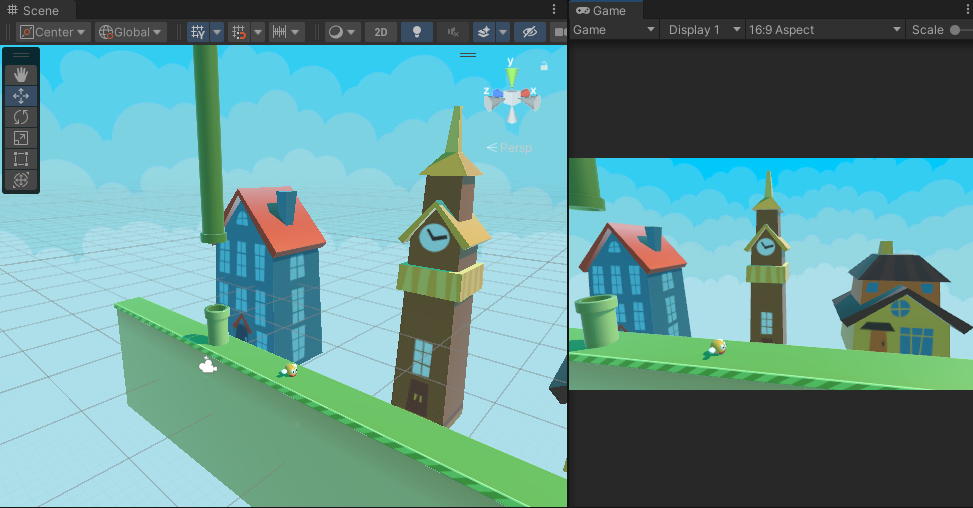Open the Display 1 dropdown

tap(704, 30)
